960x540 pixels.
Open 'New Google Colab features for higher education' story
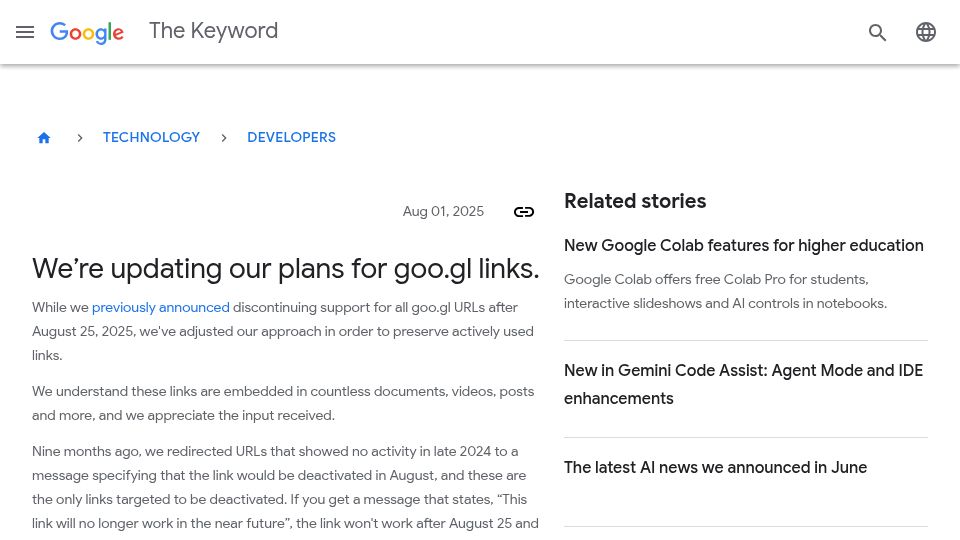coord(743,246)
